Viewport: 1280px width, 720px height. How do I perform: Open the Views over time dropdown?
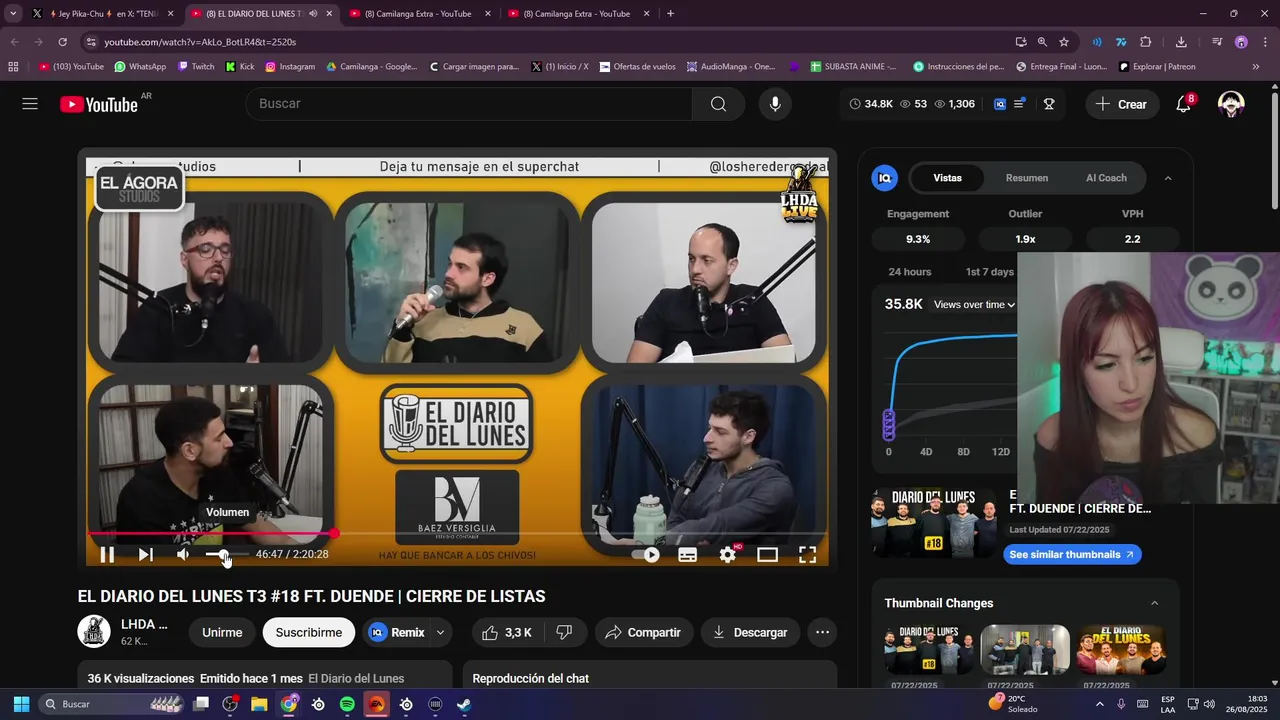tap(974, 304)
